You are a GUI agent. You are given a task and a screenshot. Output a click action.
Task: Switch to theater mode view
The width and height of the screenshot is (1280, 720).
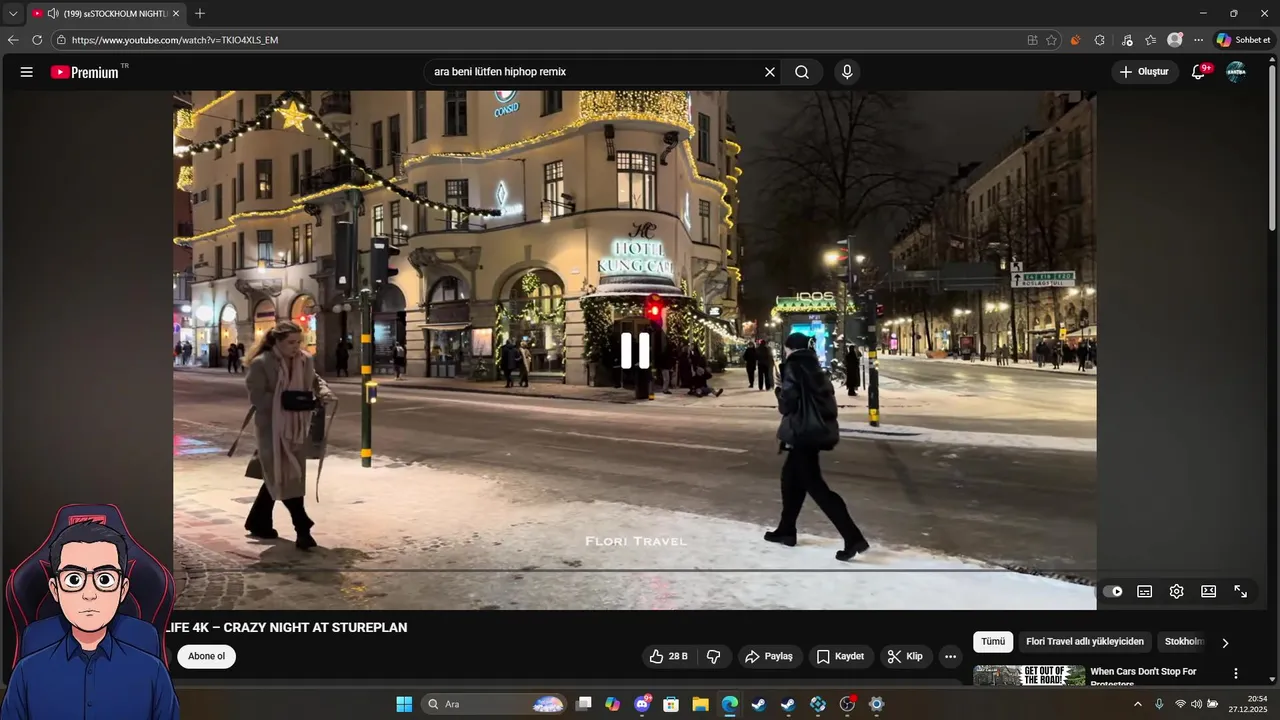click(x=1209, y=591)
